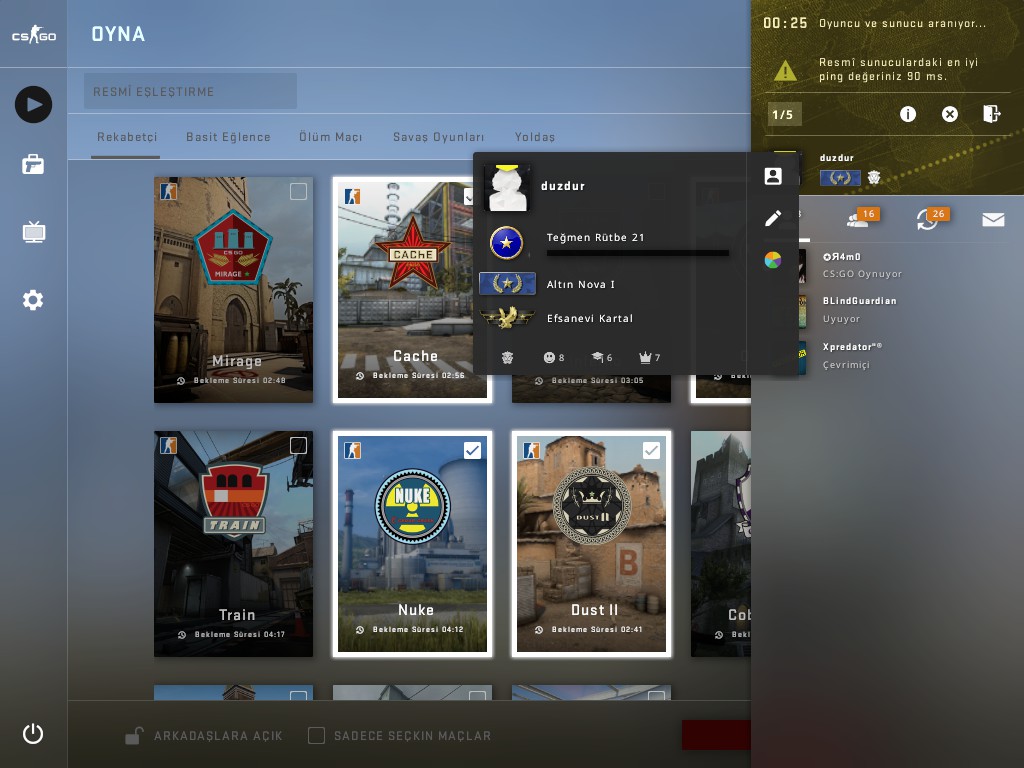Open the Inventory briefcase icon

coord(33,165)
